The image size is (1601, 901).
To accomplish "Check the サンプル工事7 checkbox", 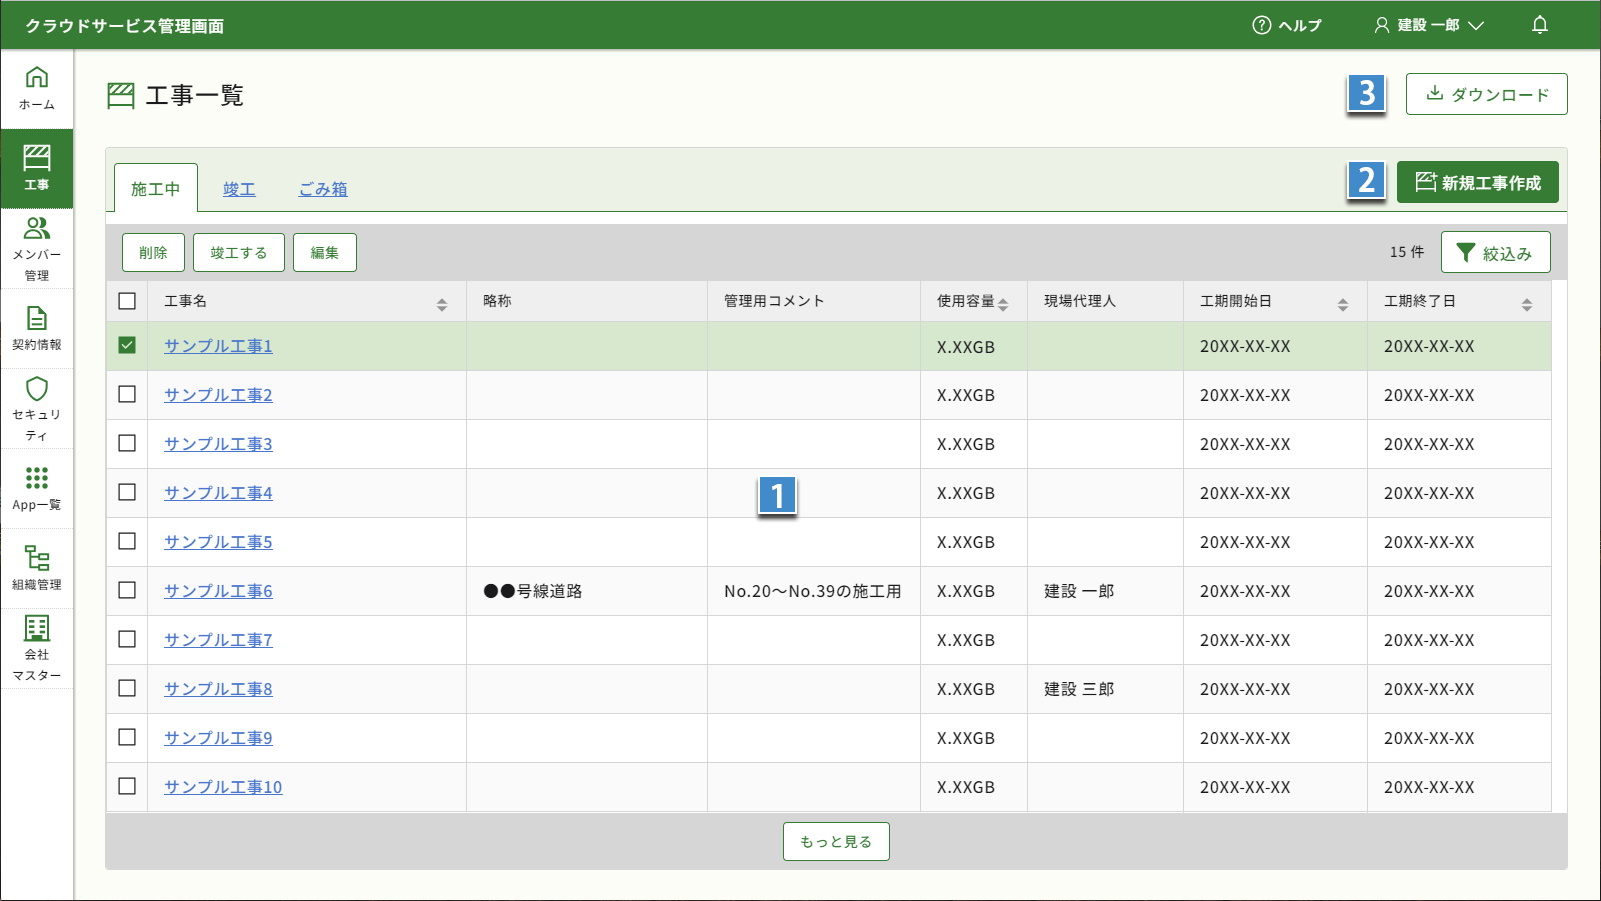I will [x=127, y=639].
